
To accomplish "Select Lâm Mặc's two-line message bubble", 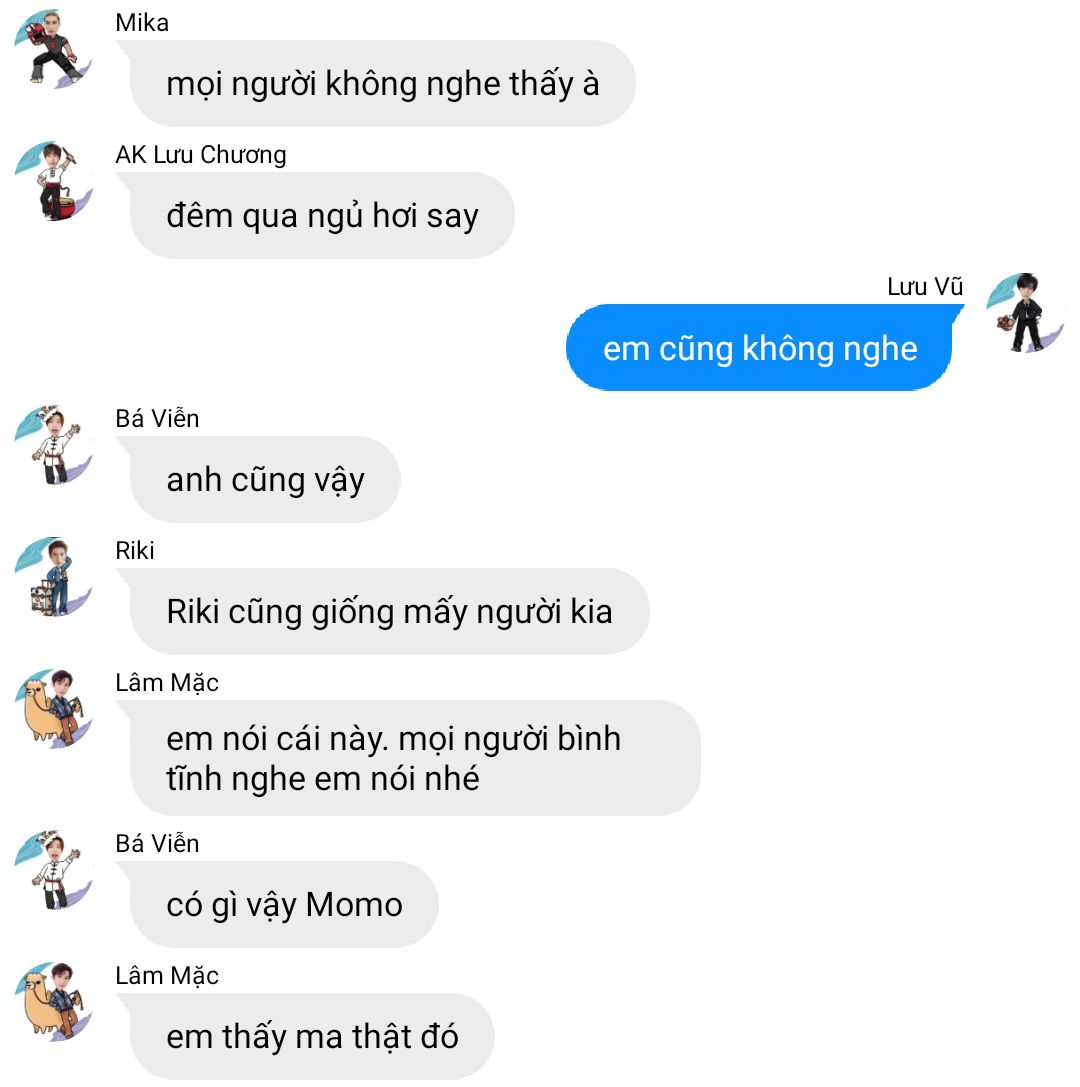I will point(415,758).
